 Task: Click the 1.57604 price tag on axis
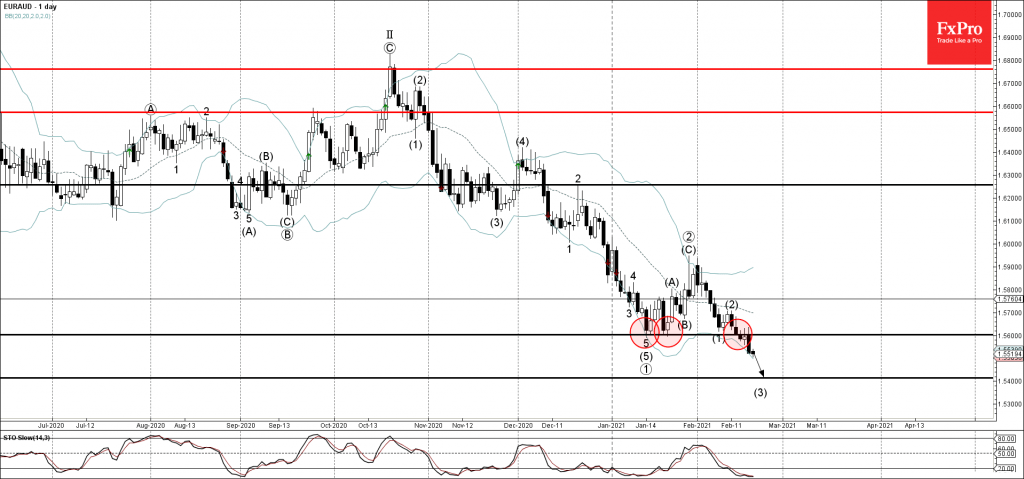click(x=1002, y=298)
